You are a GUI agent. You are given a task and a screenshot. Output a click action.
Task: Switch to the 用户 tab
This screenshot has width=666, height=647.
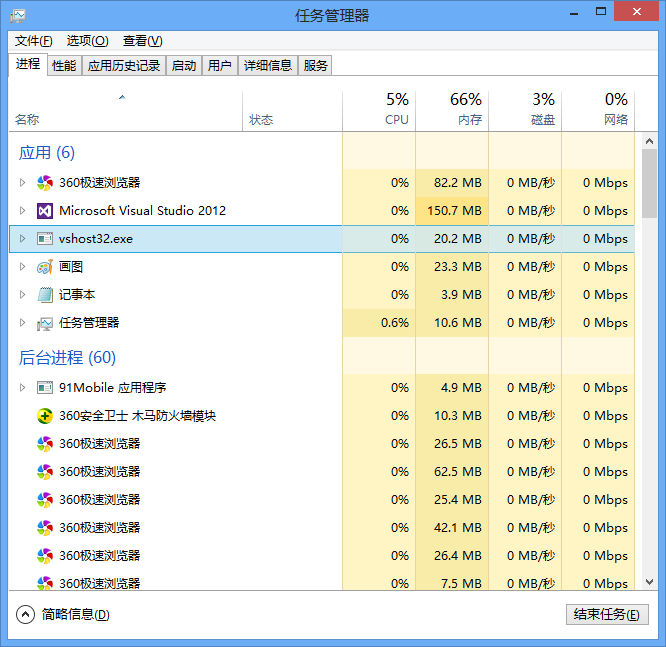click(x=220, y=65)
